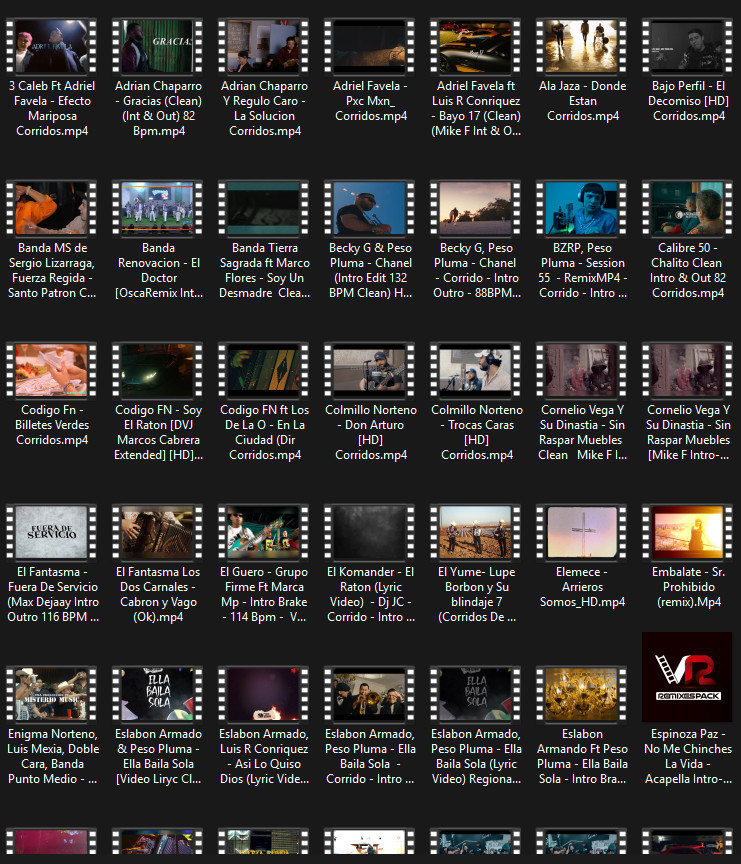Click file name 'Embalate - Sr. Prohibido (remix).Mp4'
This screenshot has height=864, width=741.
[x=689, y=587]
